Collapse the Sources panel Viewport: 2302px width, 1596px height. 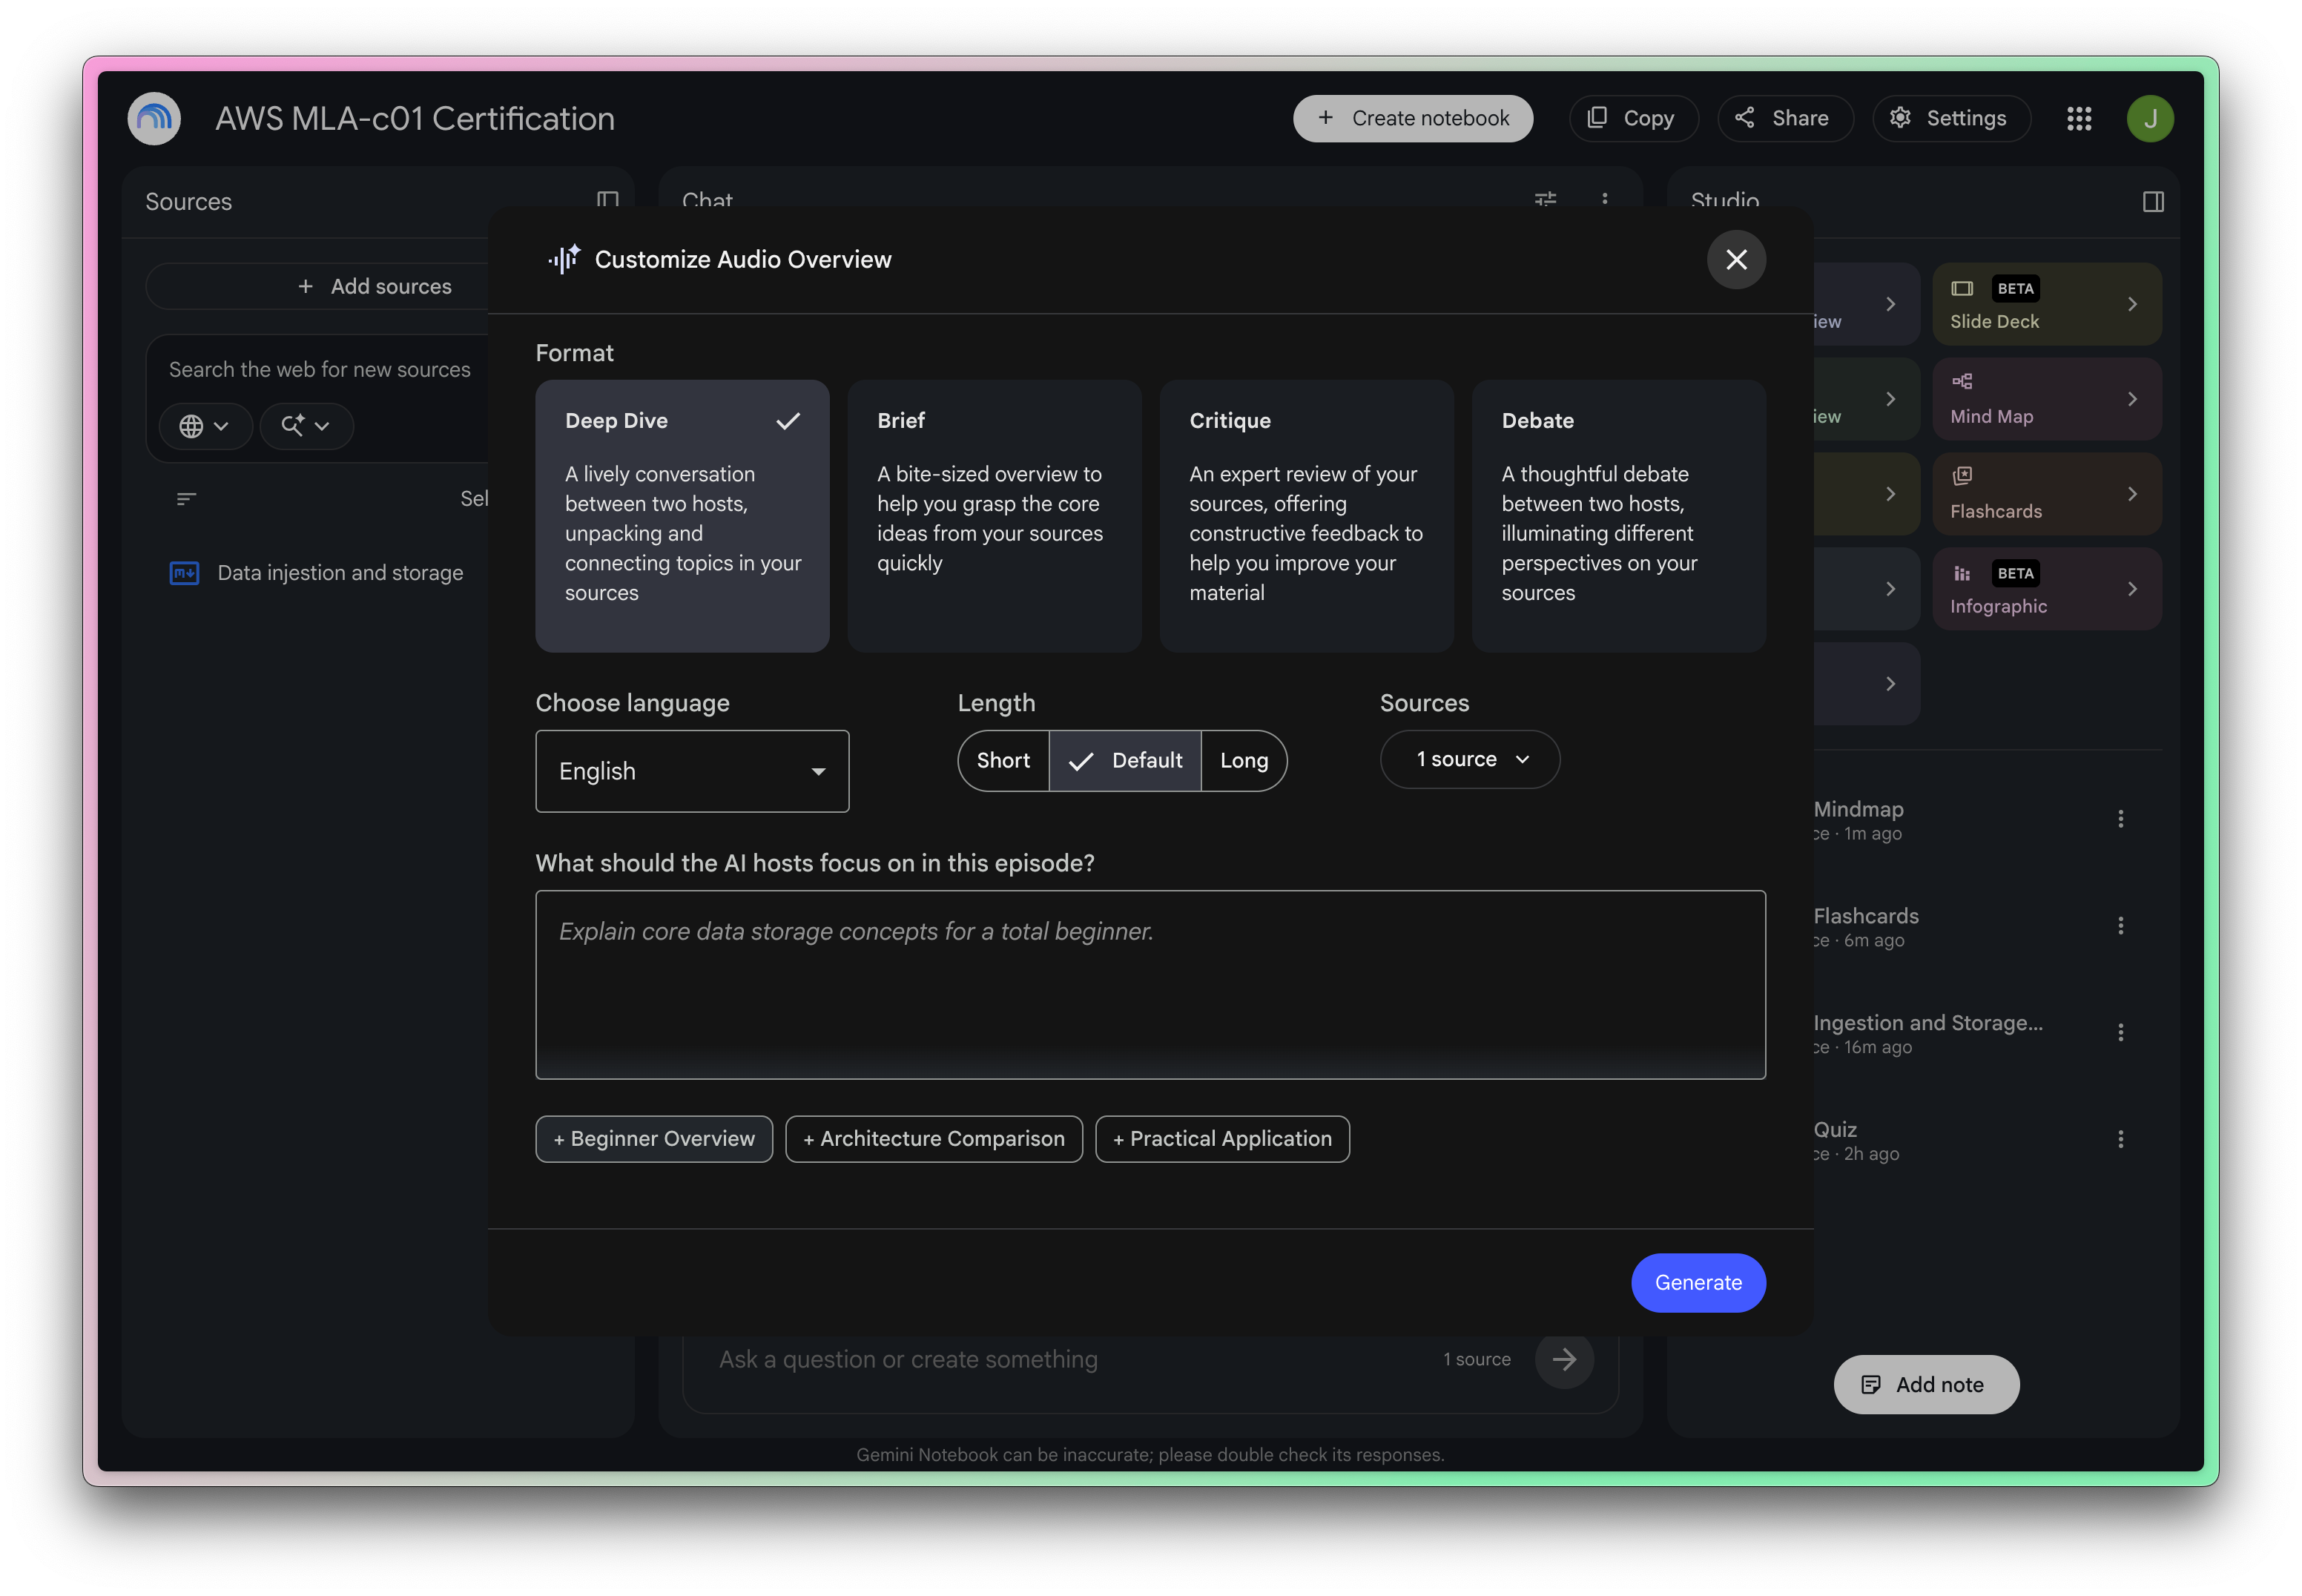pyautogui.click(x=607, y=201)
